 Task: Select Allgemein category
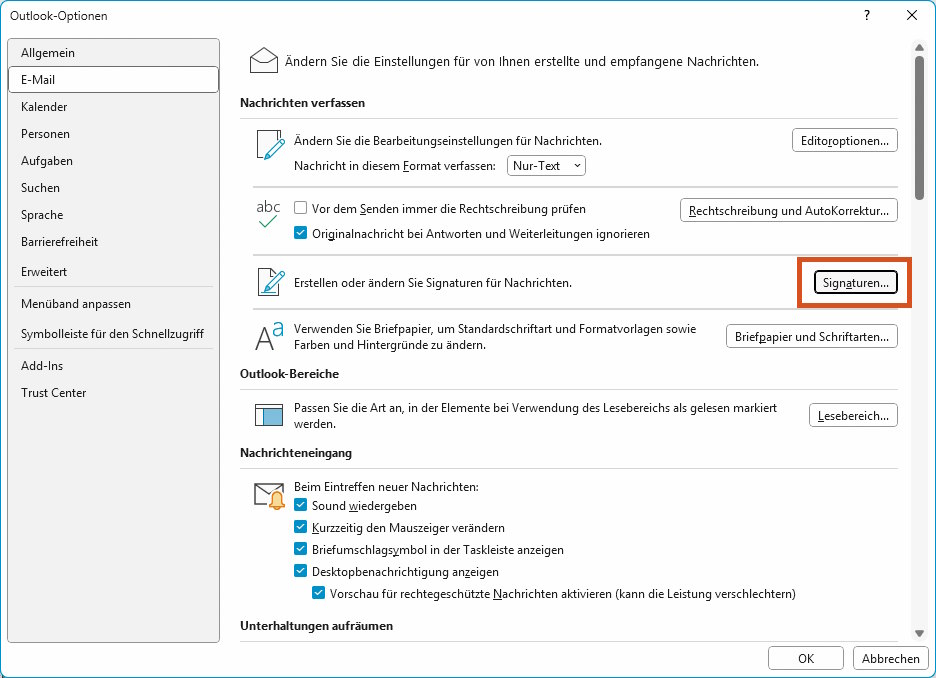[x=113, y=53]
